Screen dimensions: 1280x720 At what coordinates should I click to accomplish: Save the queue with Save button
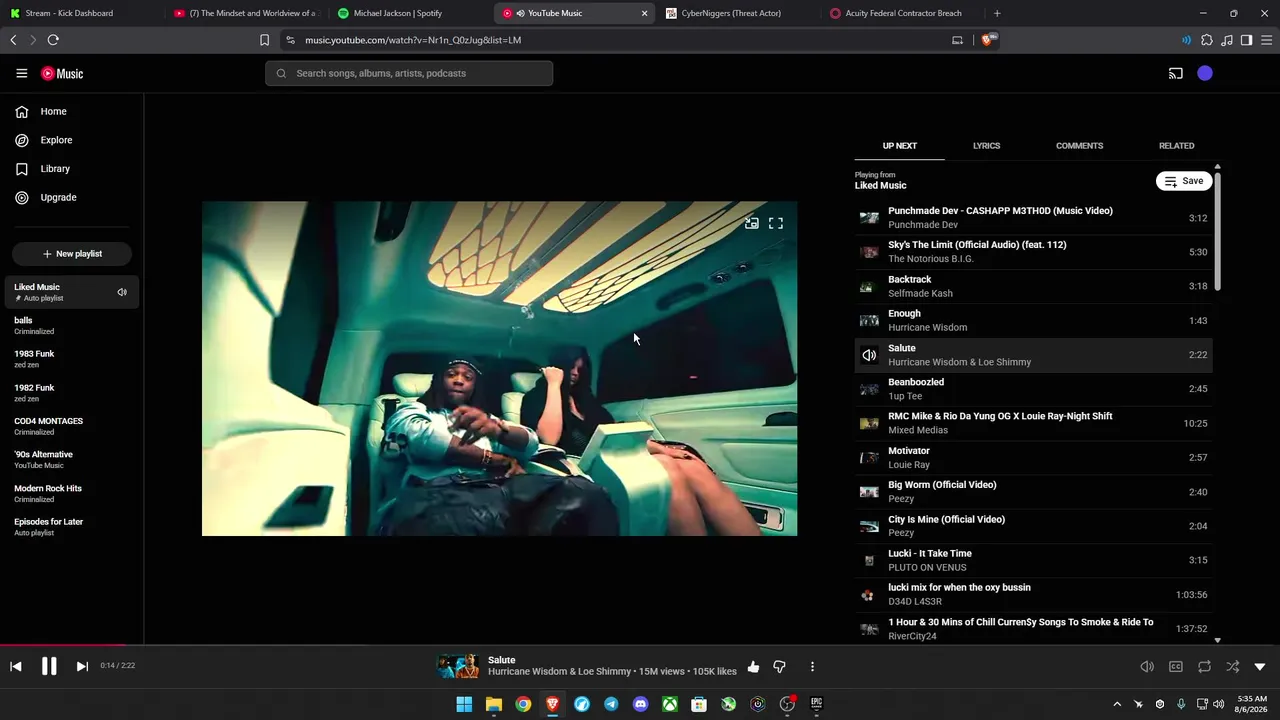click(x=1184, y=181)
